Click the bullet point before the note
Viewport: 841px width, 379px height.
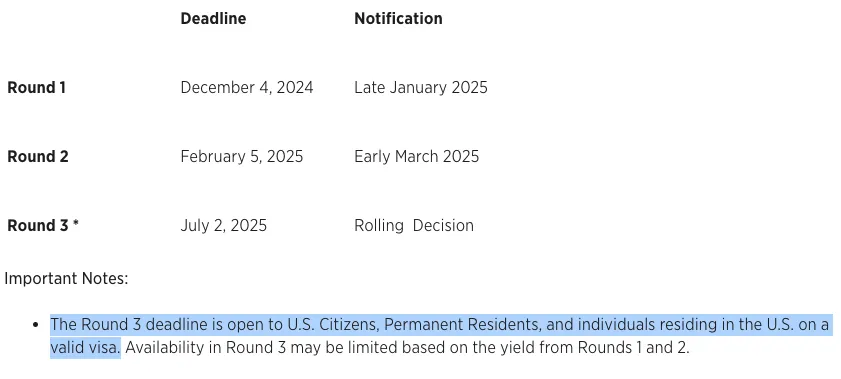click(x=35, y=325)
